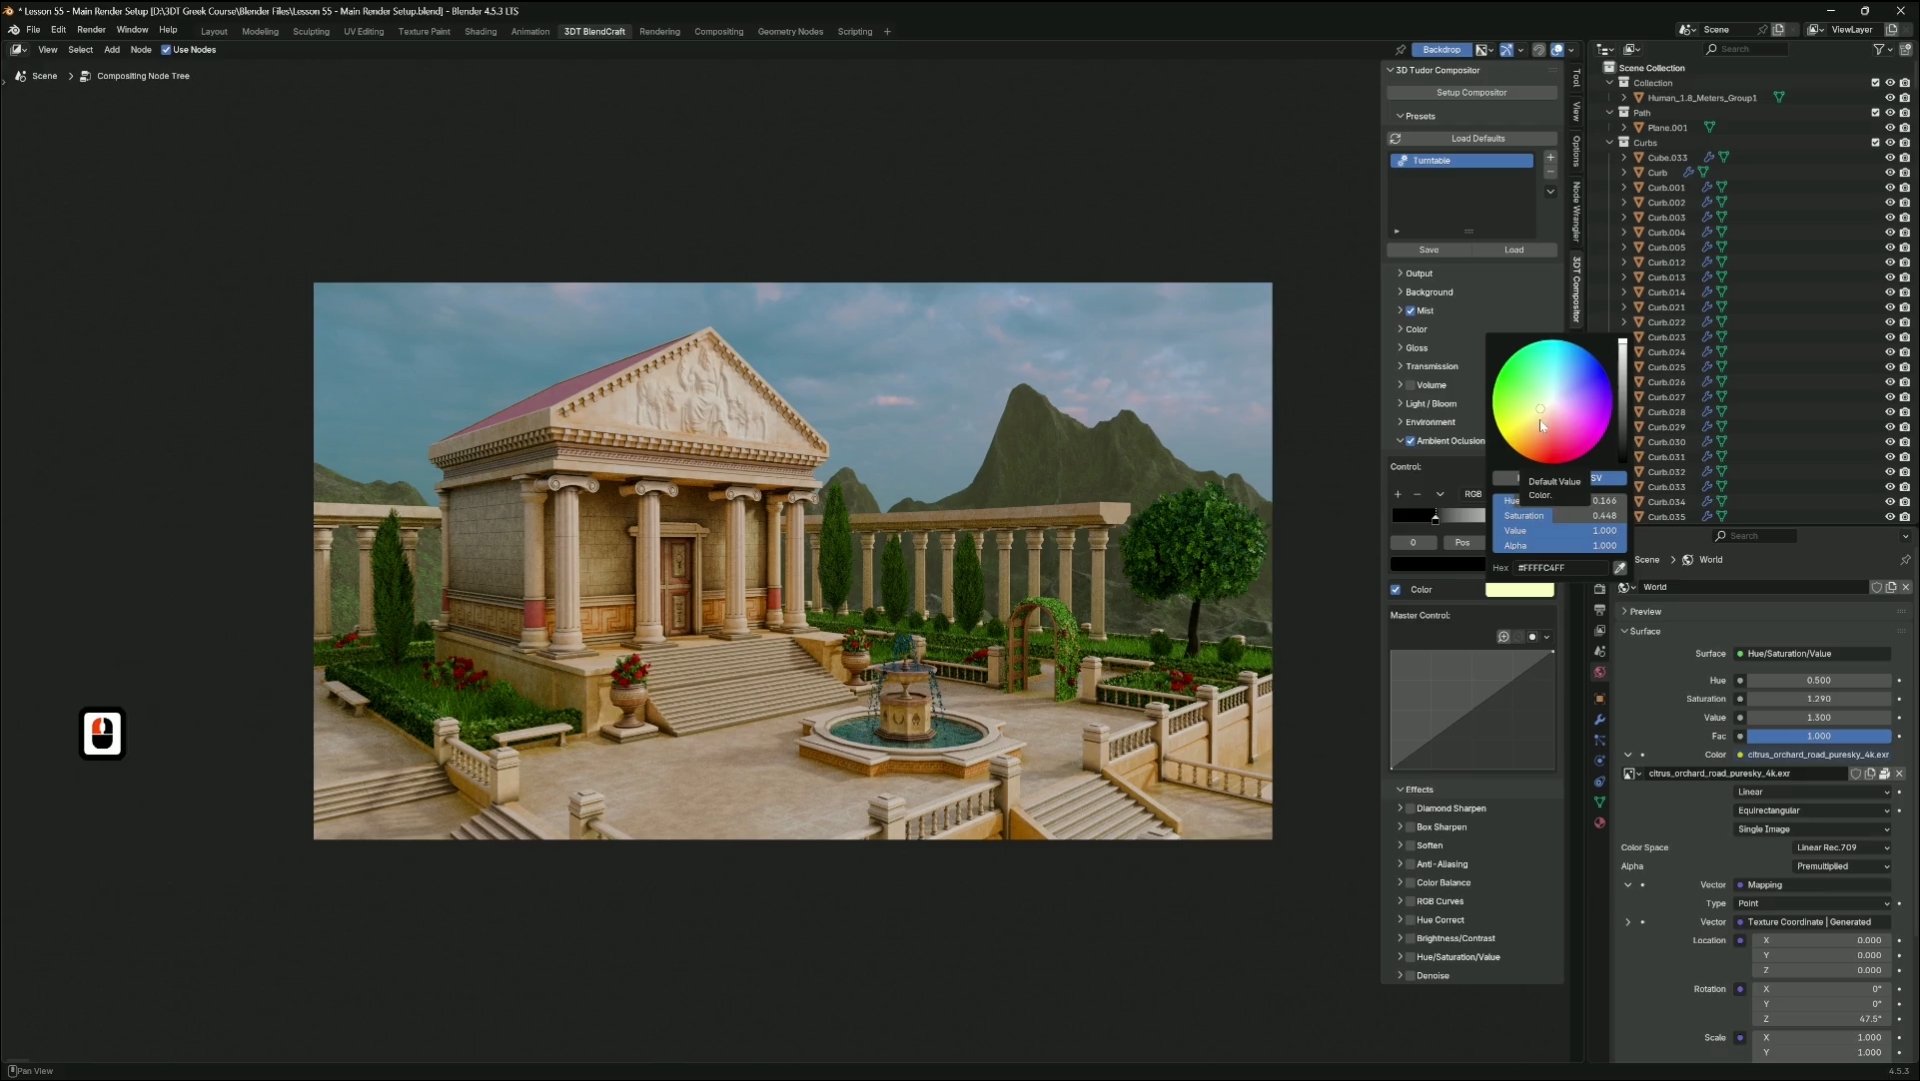The height and width of the screenshot is (1081, 1920).
Task: Click the pin icon in properties header
Action: click(1905, 560)
